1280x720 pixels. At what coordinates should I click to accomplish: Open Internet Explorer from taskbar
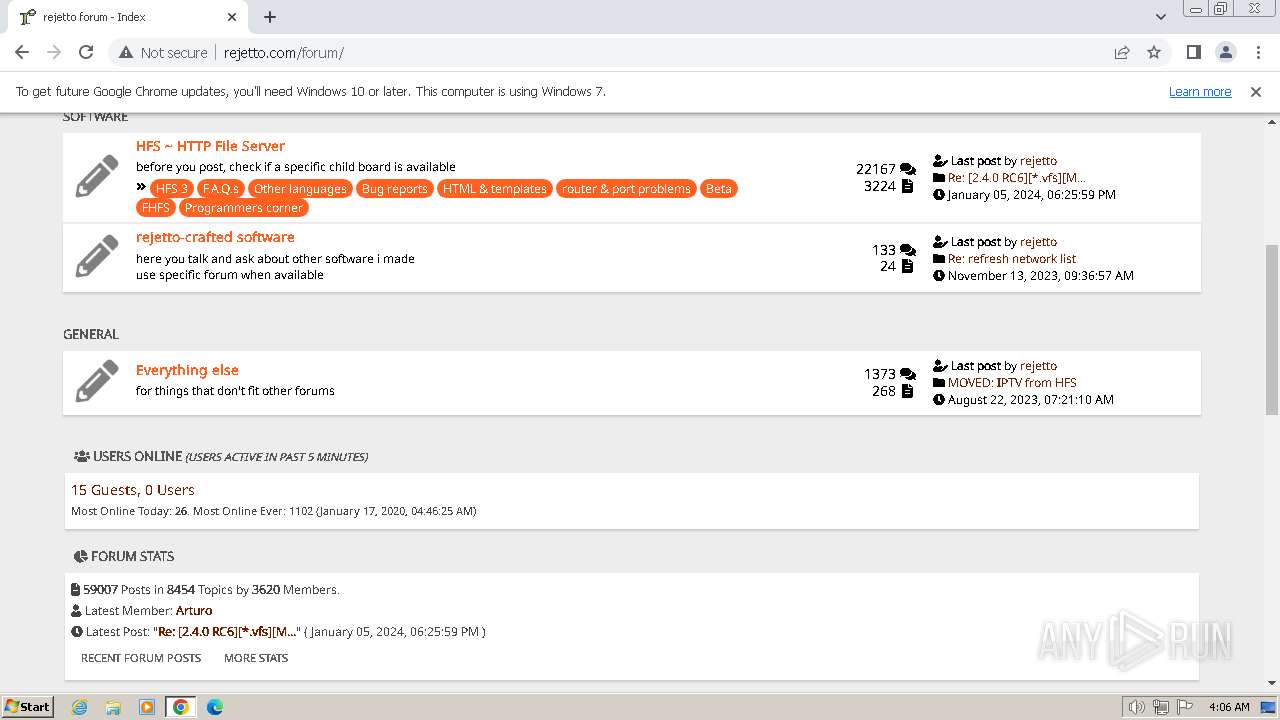pos(79,707)
